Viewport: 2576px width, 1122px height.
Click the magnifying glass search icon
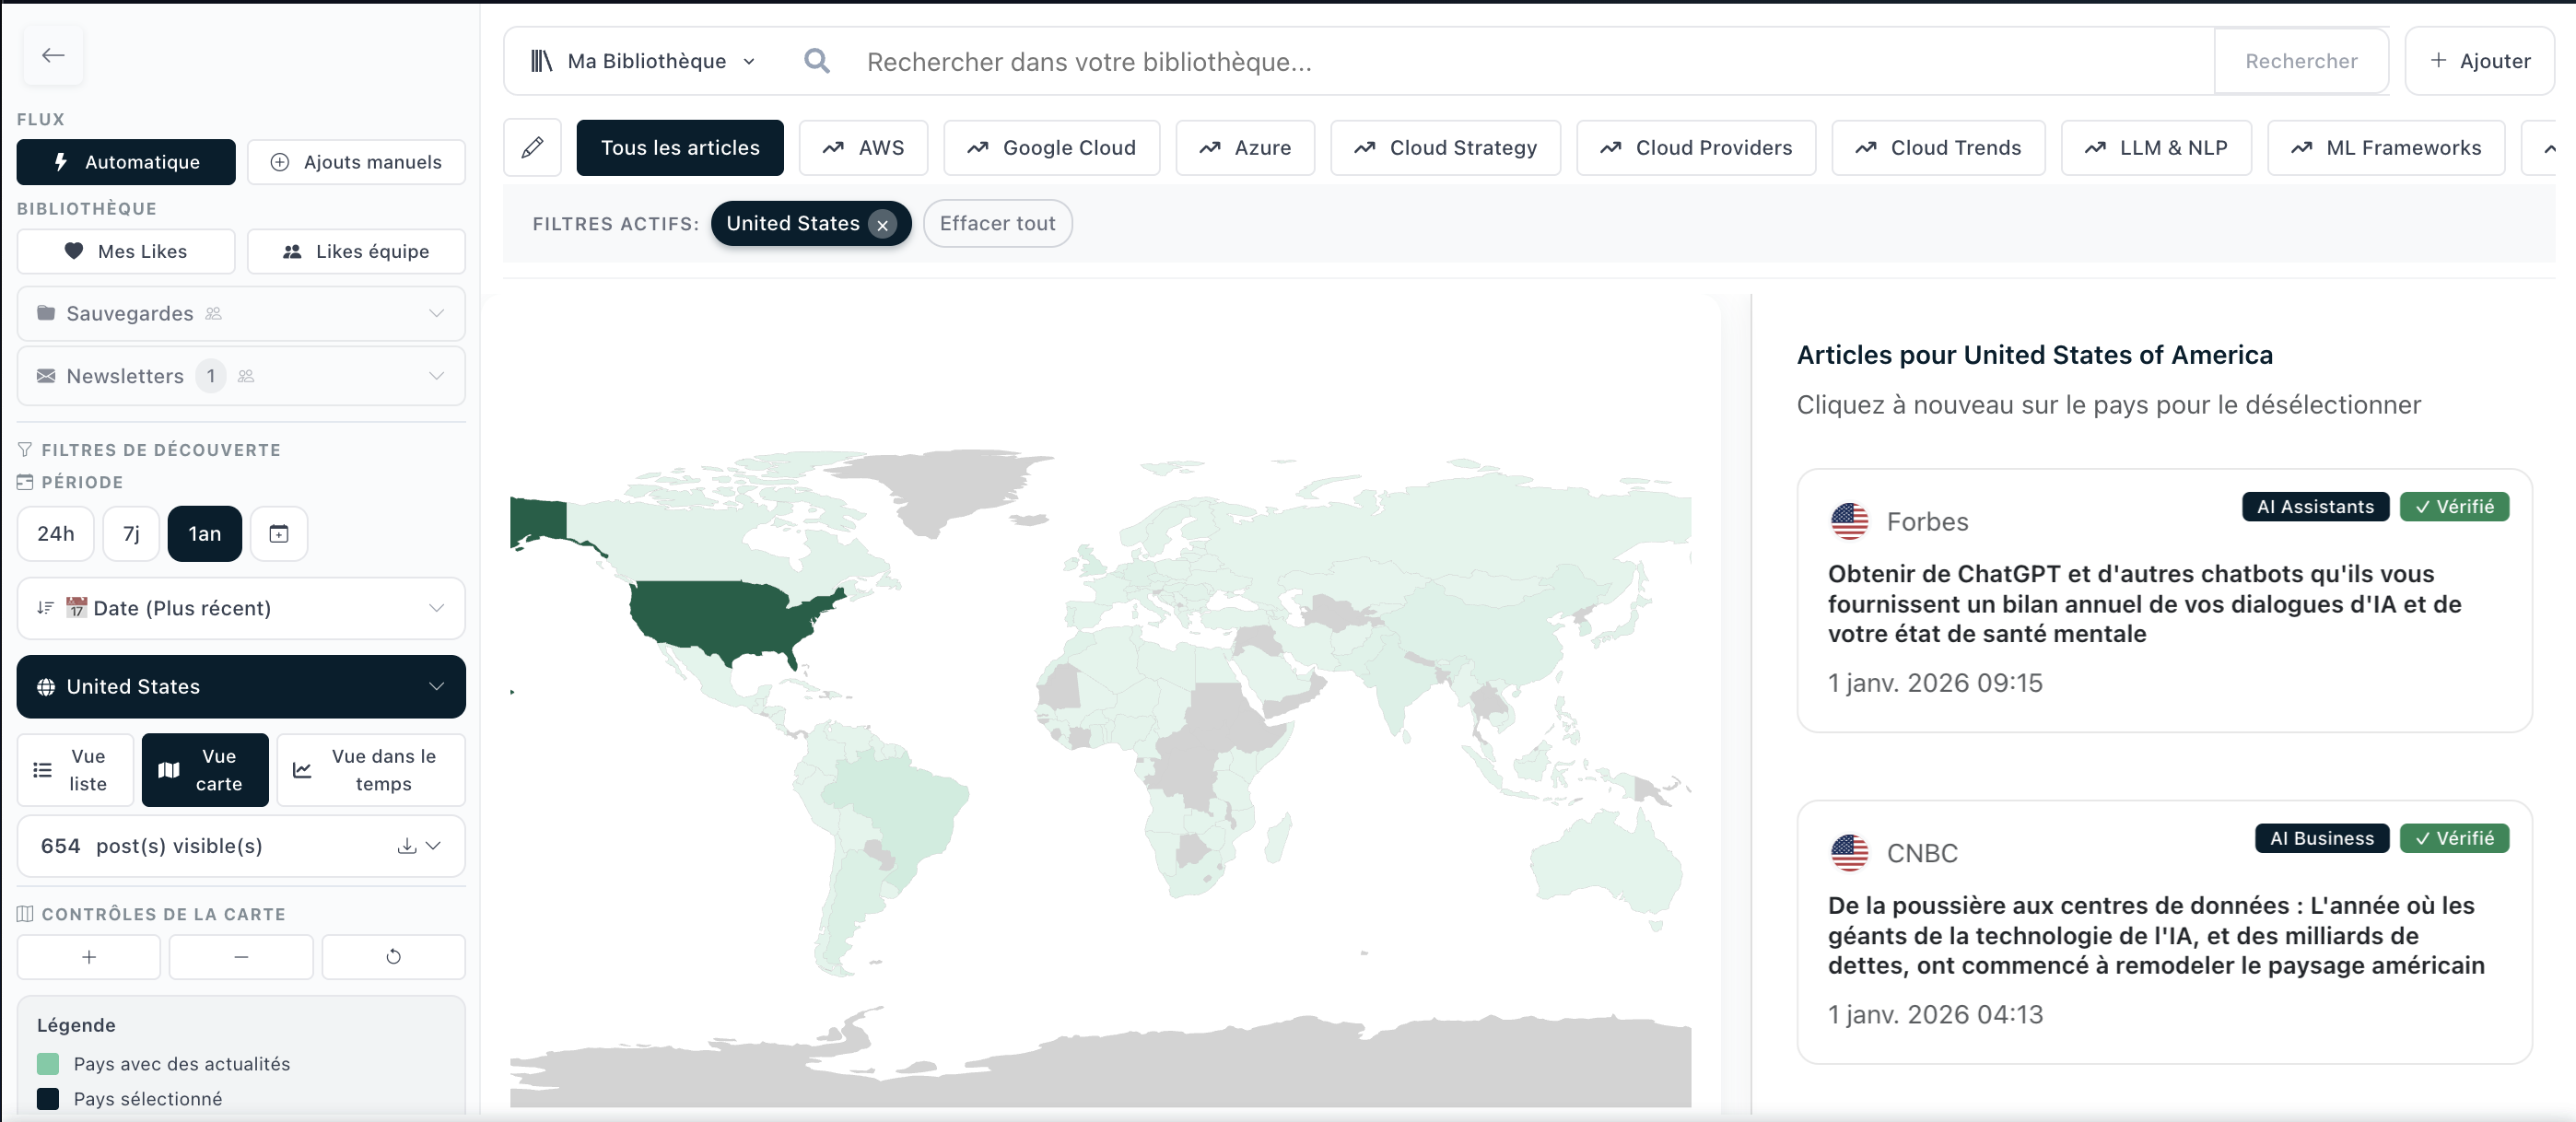coord(817,61)
